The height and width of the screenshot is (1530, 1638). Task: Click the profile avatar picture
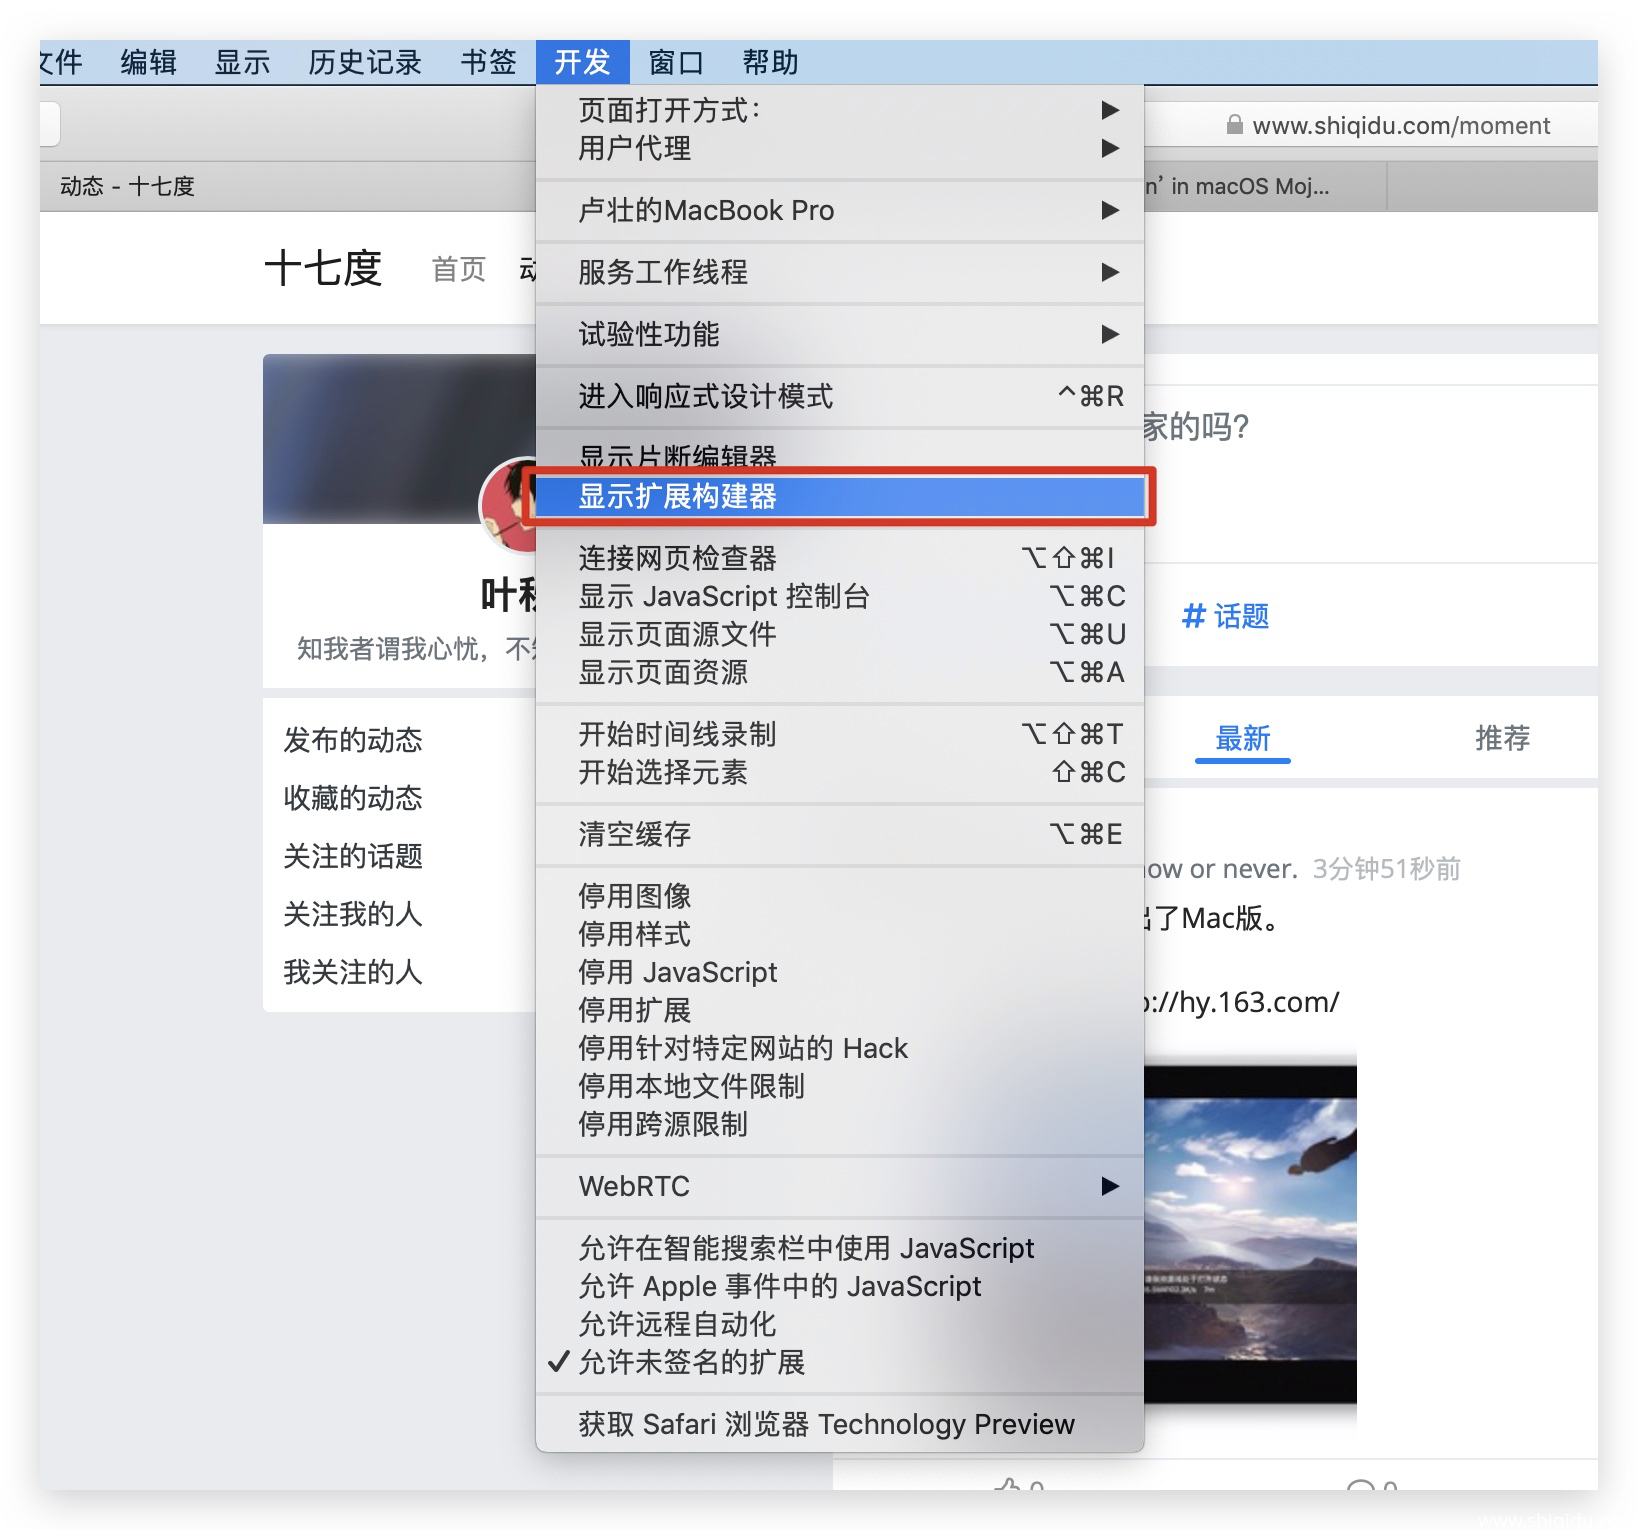pyautogui.click(x=508, y=506)
